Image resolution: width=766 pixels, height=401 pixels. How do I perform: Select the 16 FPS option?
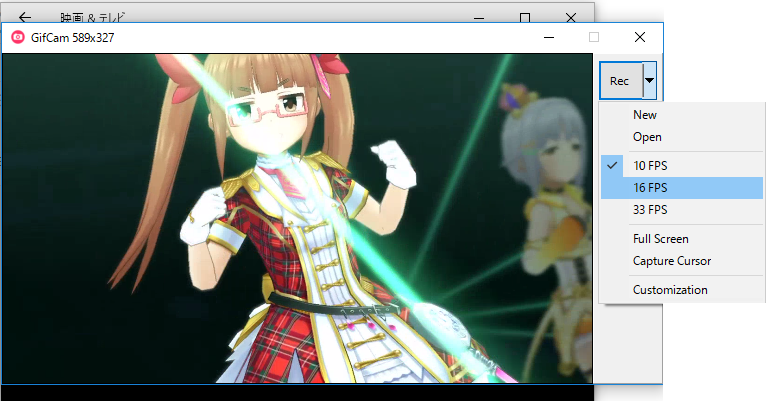pos(681,188)
